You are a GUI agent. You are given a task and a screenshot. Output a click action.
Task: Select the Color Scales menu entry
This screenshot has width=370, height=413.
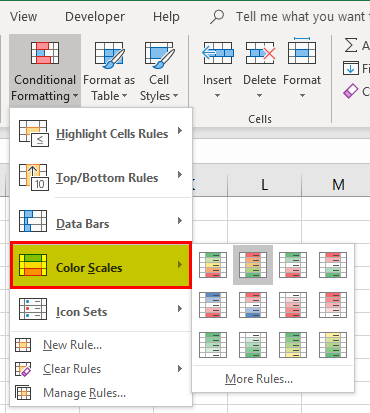point(101,265)
